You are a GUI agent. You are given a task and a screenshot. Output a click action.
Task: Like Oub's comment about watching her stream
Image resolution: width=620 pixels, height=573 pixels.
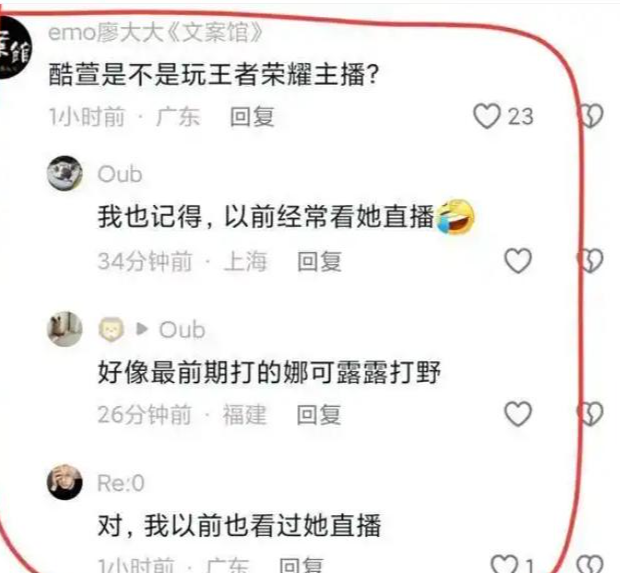(518, 261)
